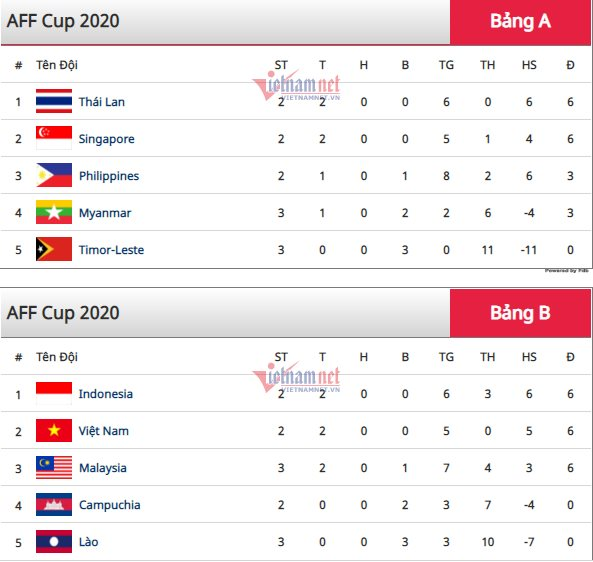
Task: Click the Tên Đội header in Bảng A
Action: point(57,65)
